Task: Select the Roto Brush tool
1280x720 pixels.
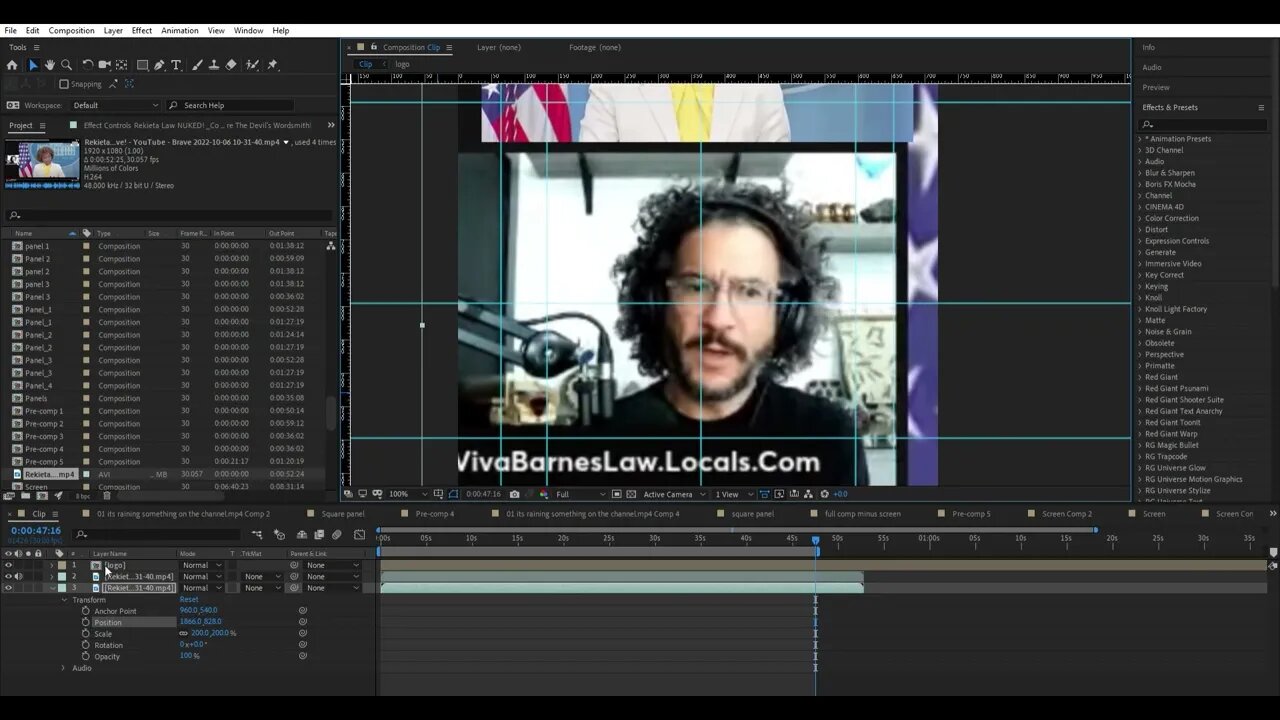Action: [252, 65]
